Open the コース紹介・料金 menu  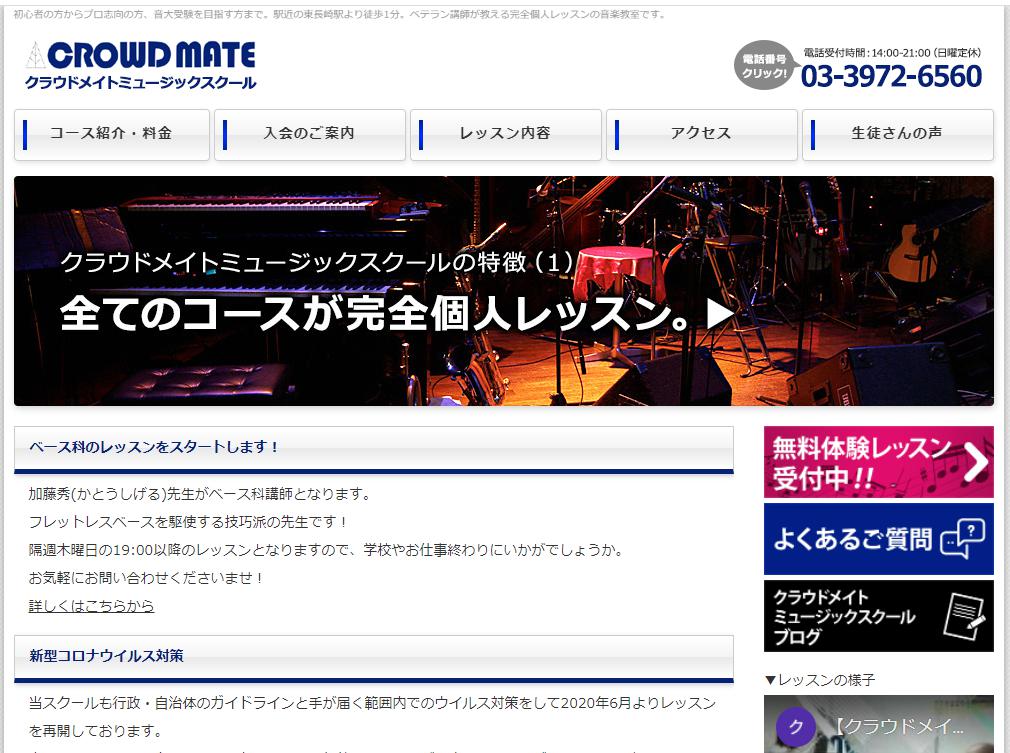[112, 134]
